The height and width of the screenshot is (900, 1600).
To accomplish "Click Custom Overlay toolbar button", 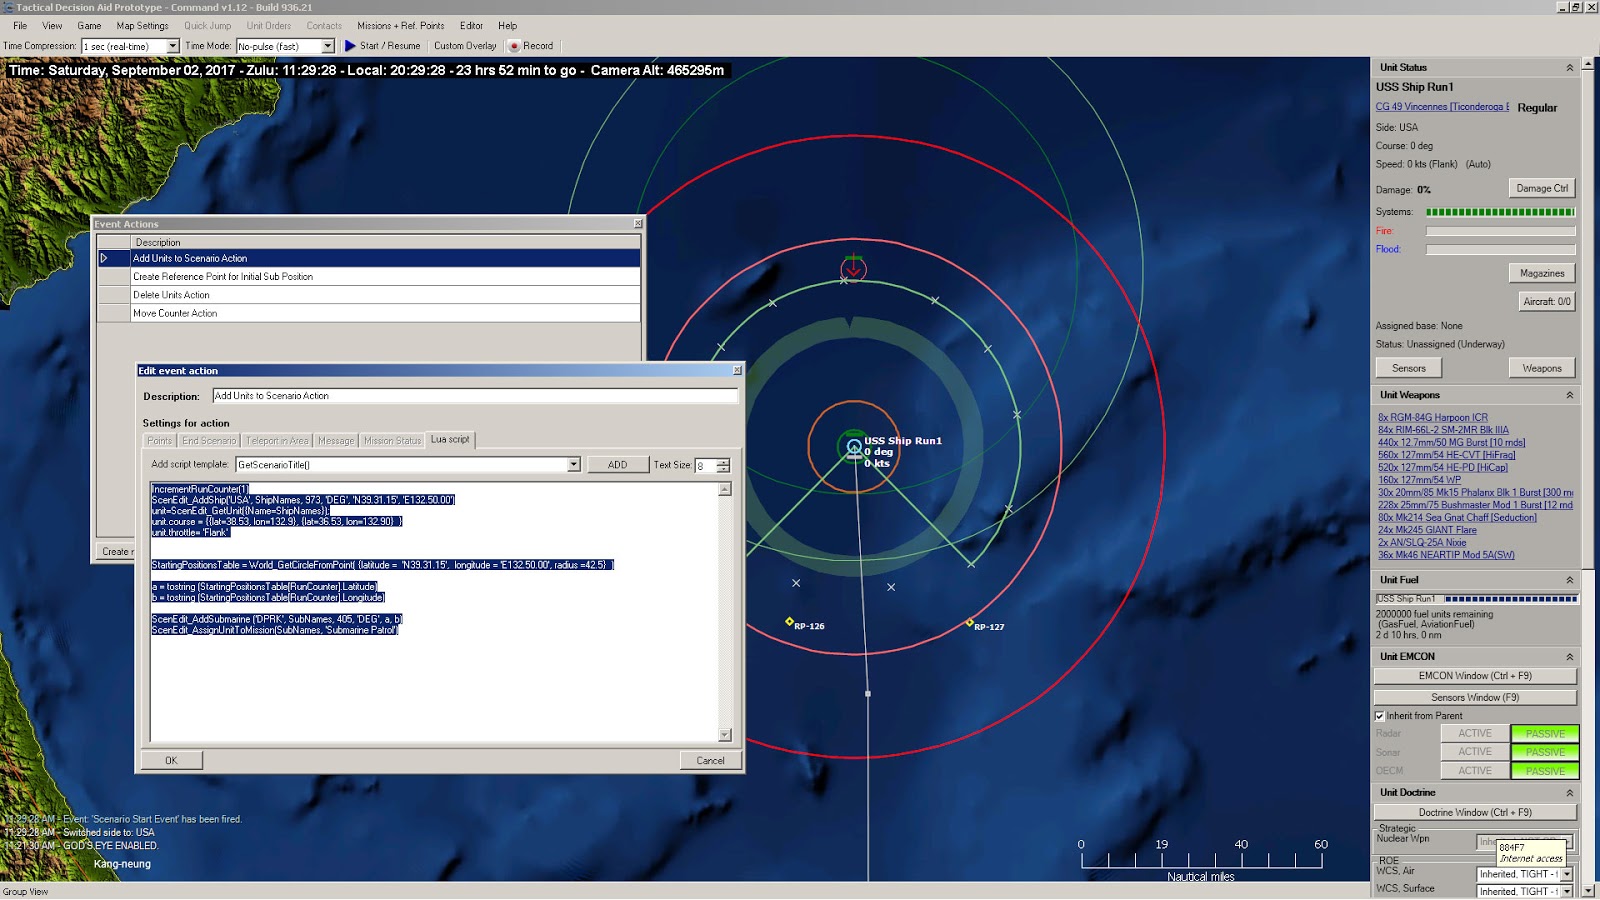I will [465, 46].
